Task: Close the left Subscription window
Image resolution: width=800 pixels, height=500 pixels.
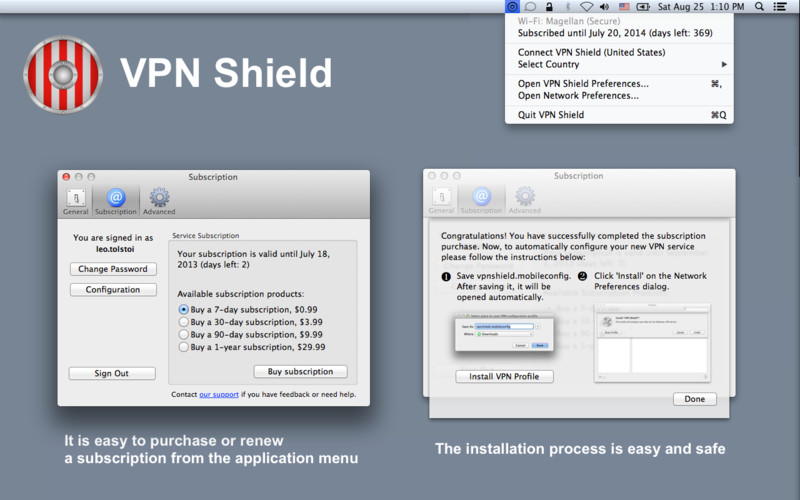Action: click(66, 177)
